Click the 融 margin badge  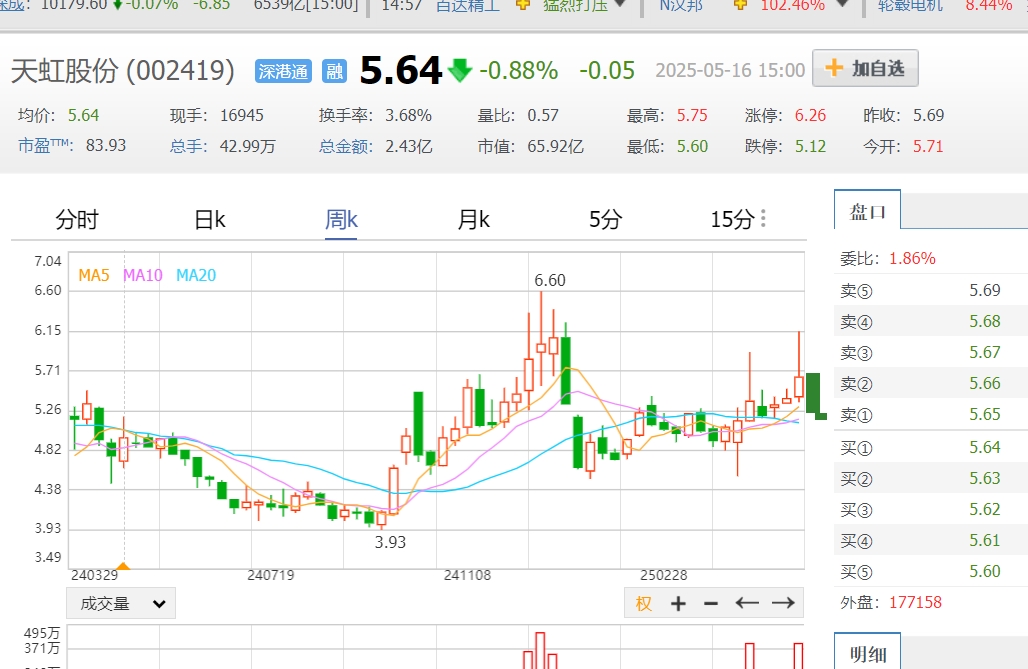pyautogui.click(x=334, y=71)
